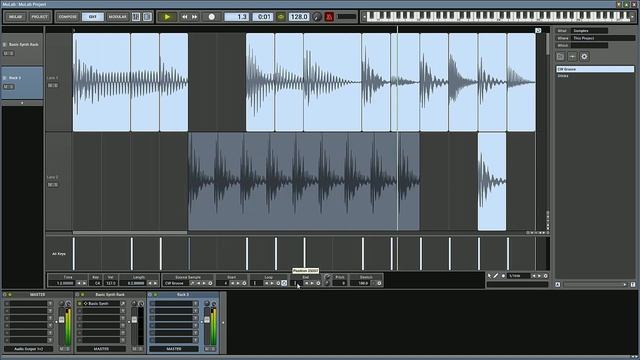Click the Record button in the transport

(x=211, y=17)
